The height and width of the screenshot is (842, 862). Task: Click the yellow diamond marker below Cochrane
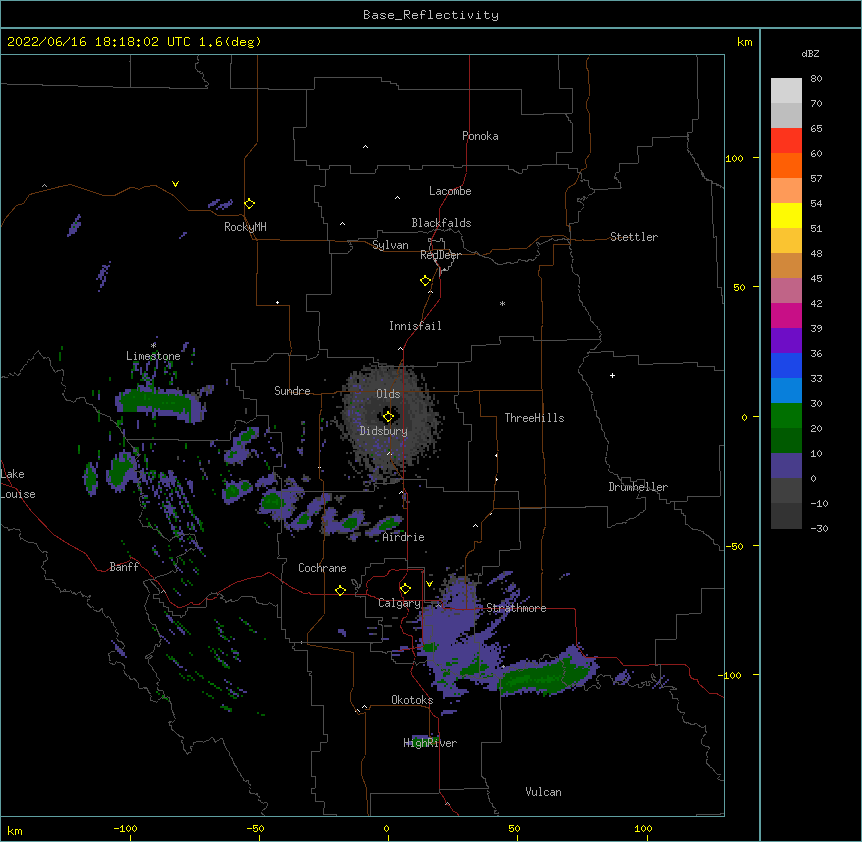(340, 590)
